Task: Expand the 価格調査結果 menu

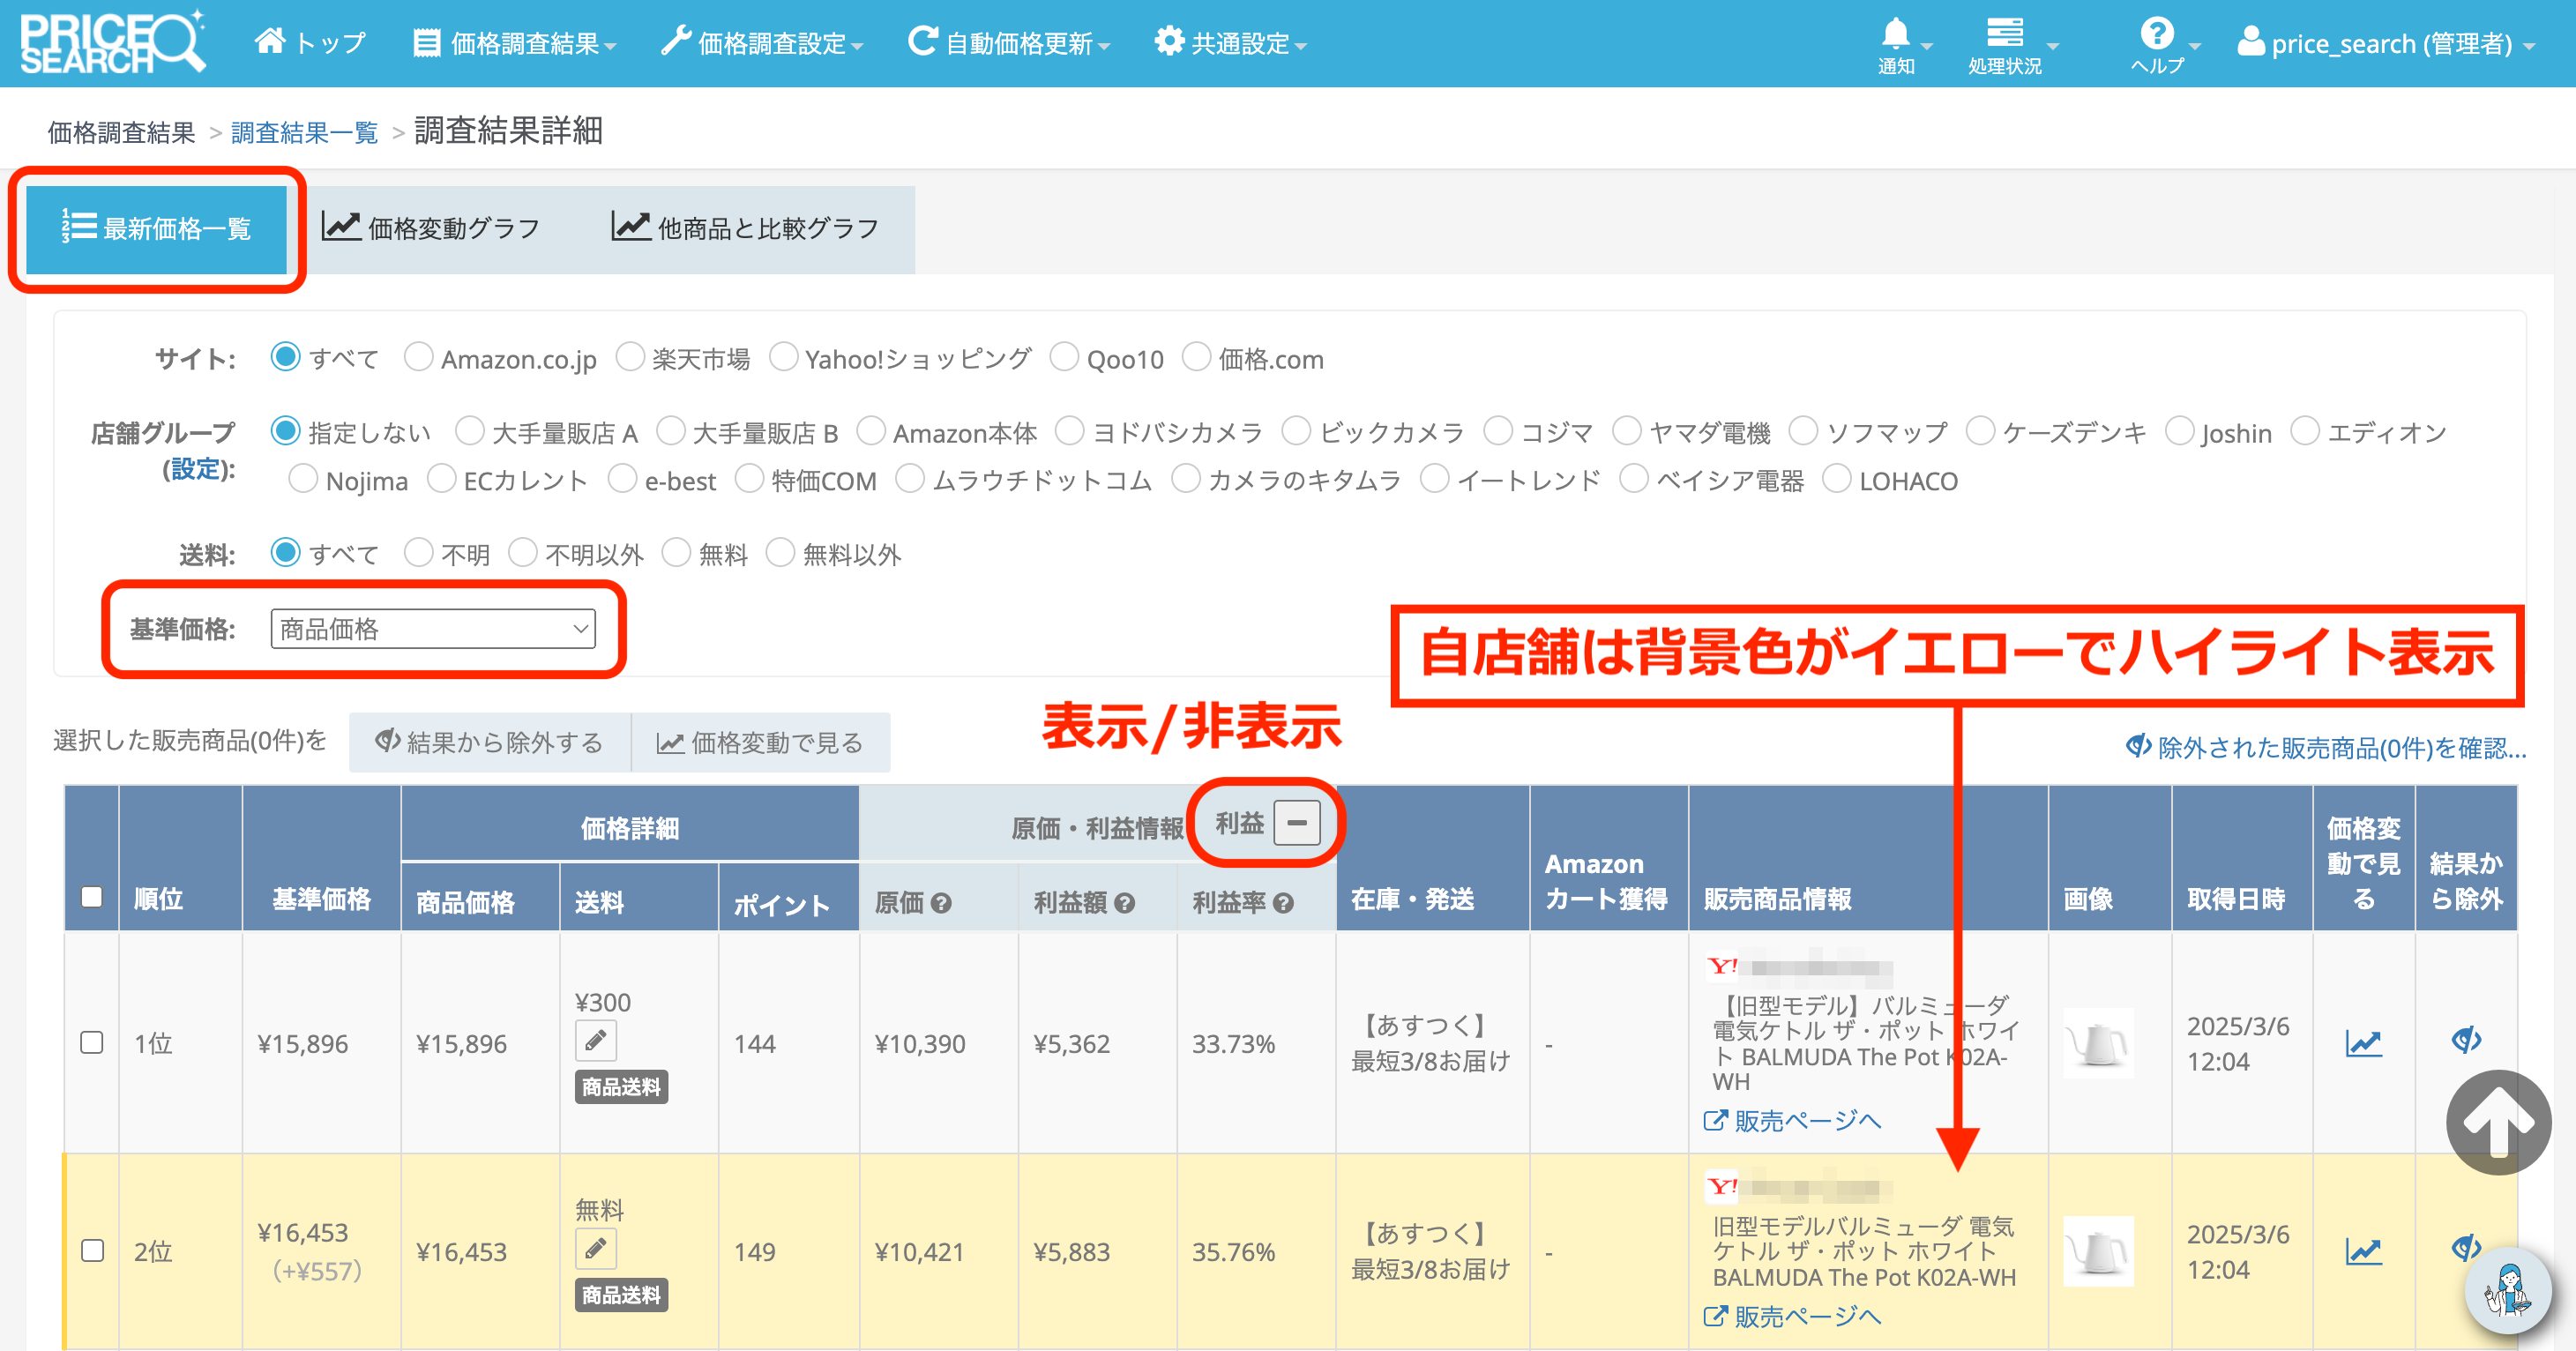Action: 517,44
